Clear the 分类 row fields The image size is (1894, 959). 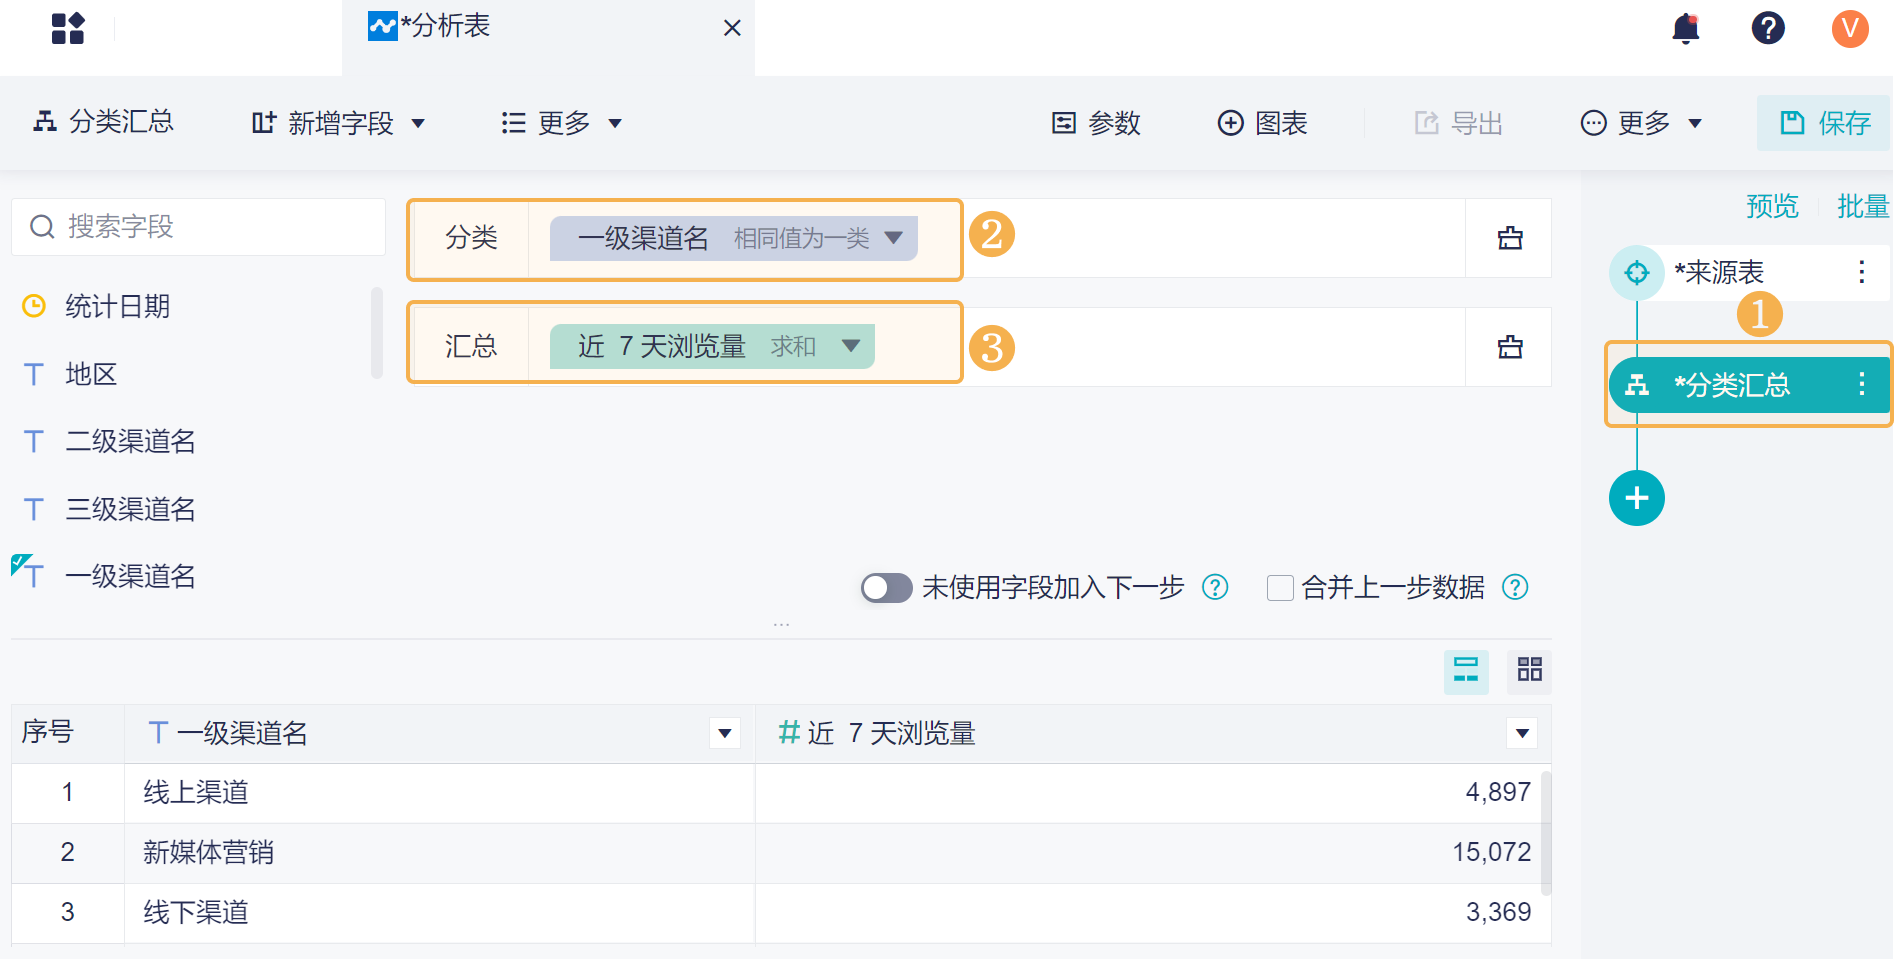click(x=1509, y=238)
